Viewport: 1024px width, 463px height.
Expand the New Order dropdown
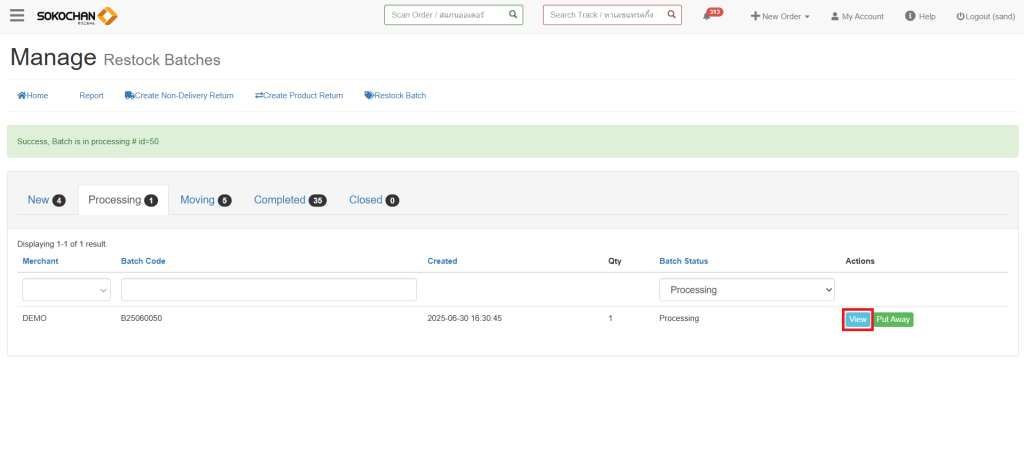[x=780, y=17]
